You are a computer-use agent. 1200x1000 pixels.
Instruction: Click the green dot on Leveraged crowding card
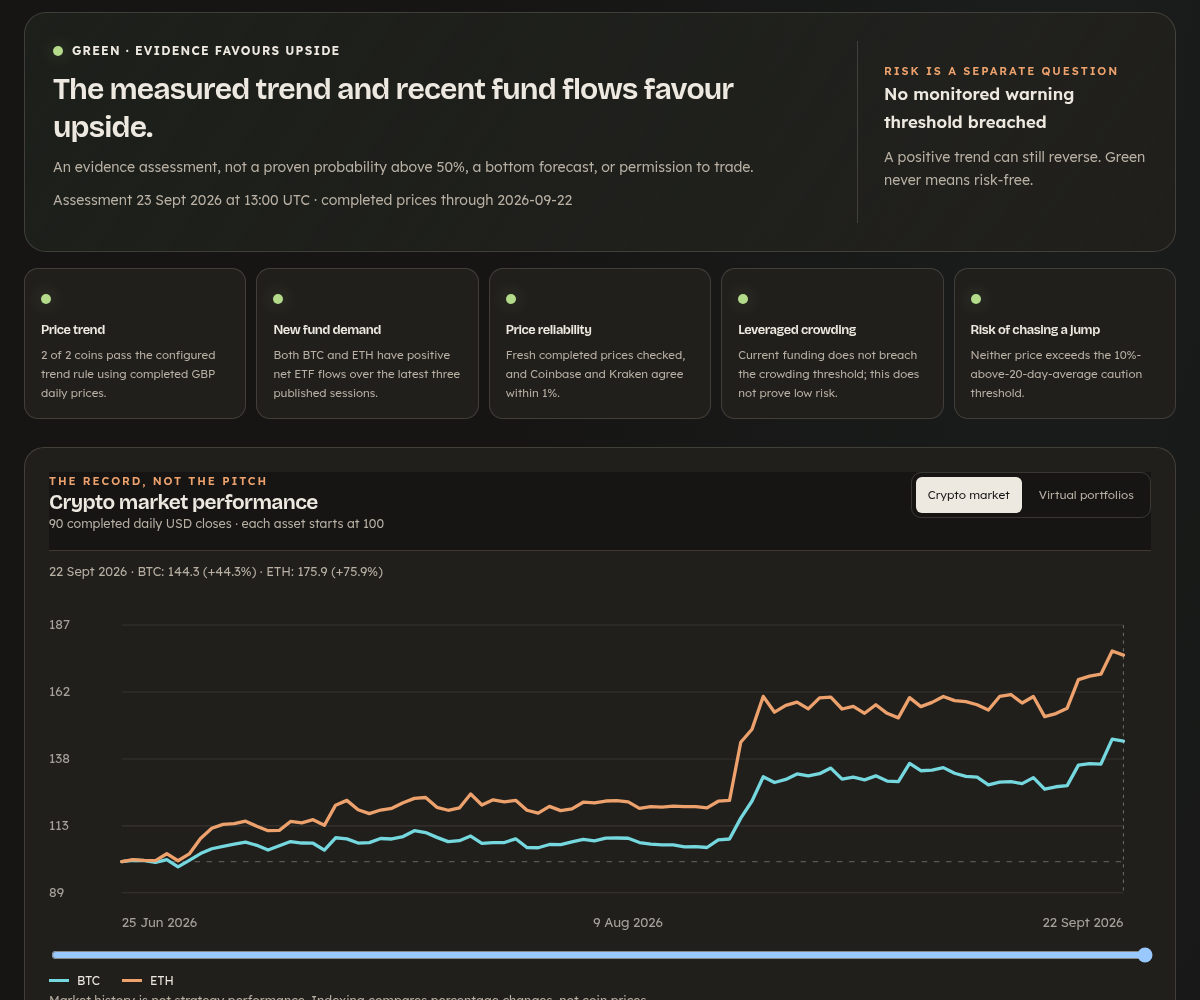click(743, 299)
